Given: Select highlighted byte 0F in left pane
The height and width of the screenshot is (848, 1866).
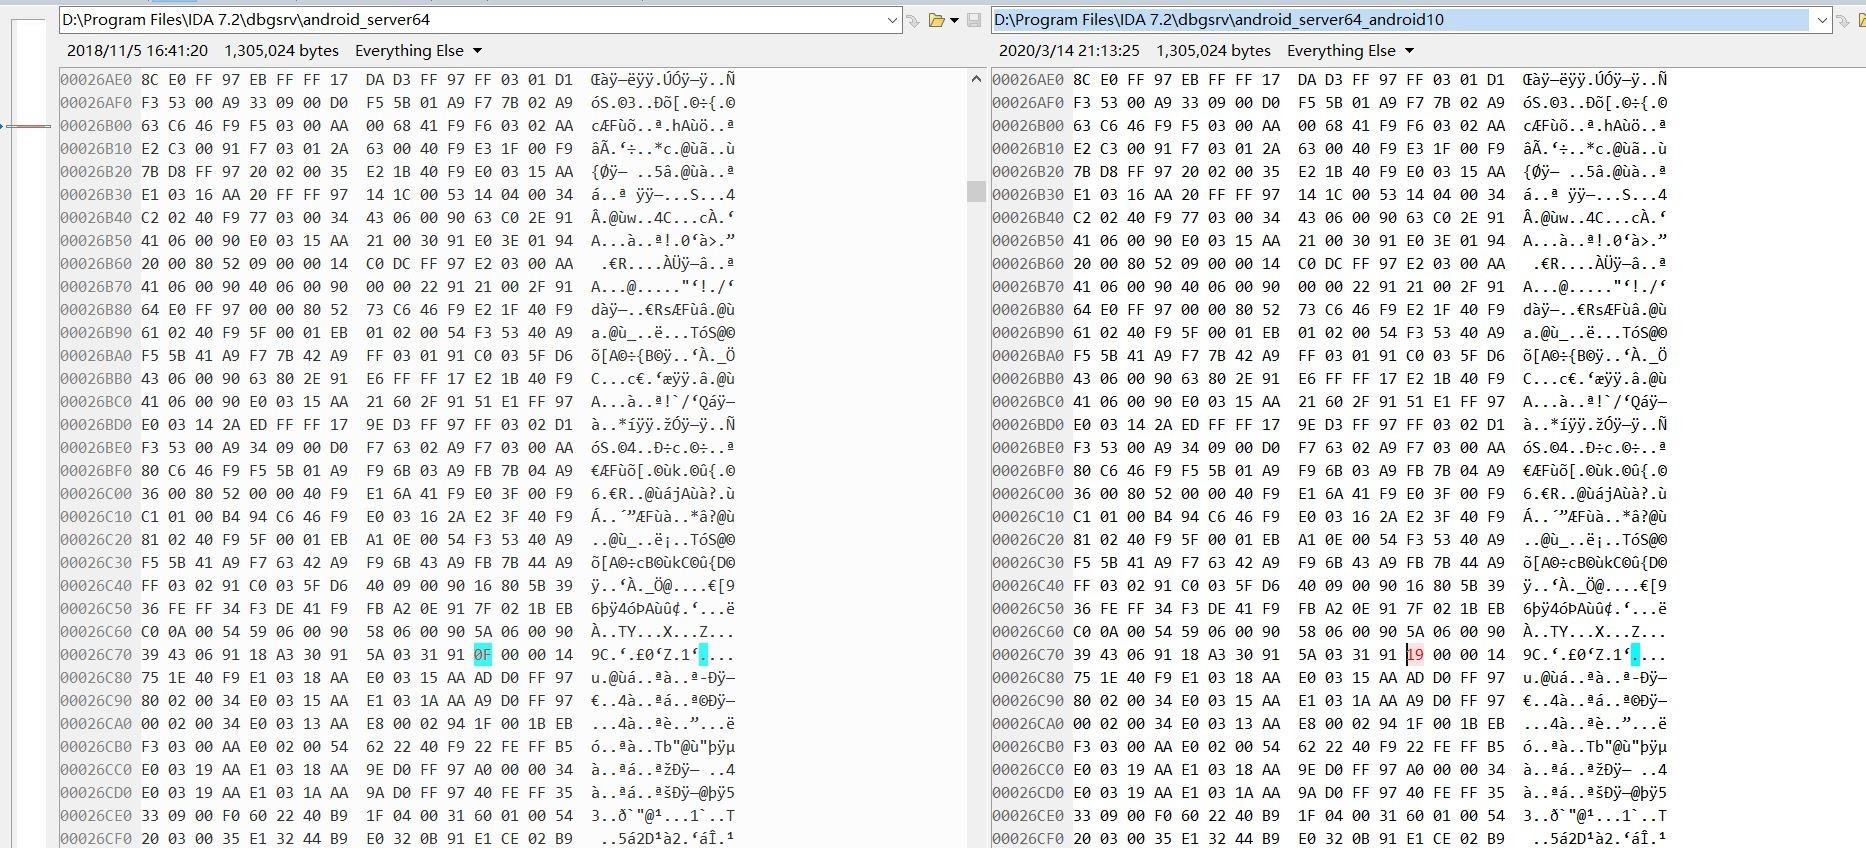Looking at the screenshot, I should coord(483,655).
